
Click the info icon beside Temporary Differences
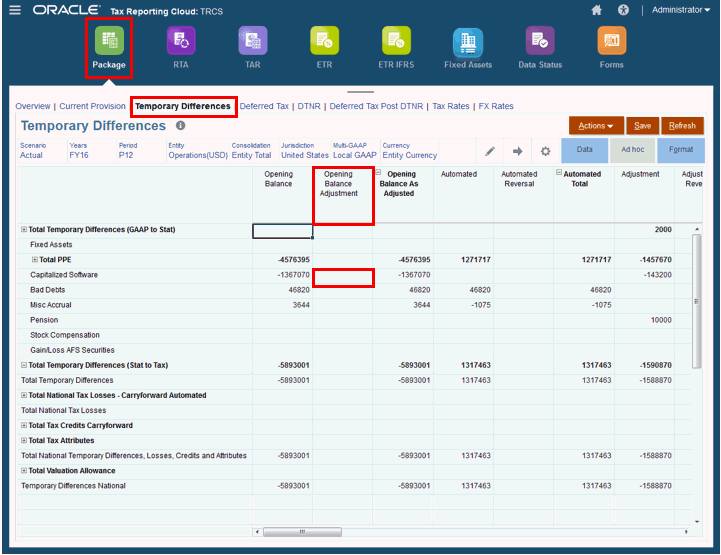click(x=181, y=126)
